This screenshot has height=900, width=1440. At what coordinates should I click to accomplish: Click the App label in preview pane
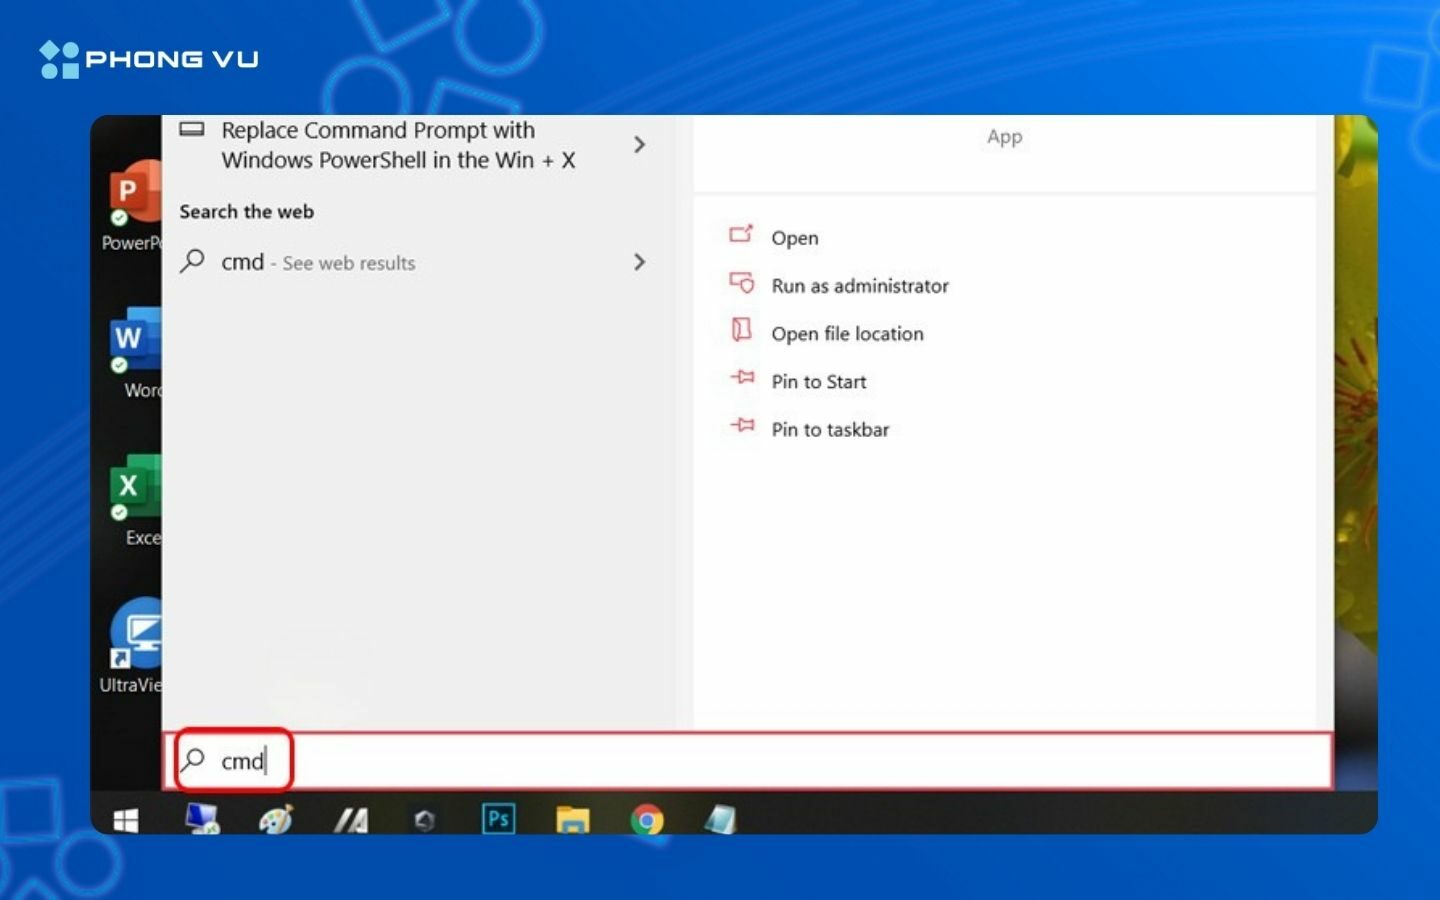click(x=1004, y=137)
